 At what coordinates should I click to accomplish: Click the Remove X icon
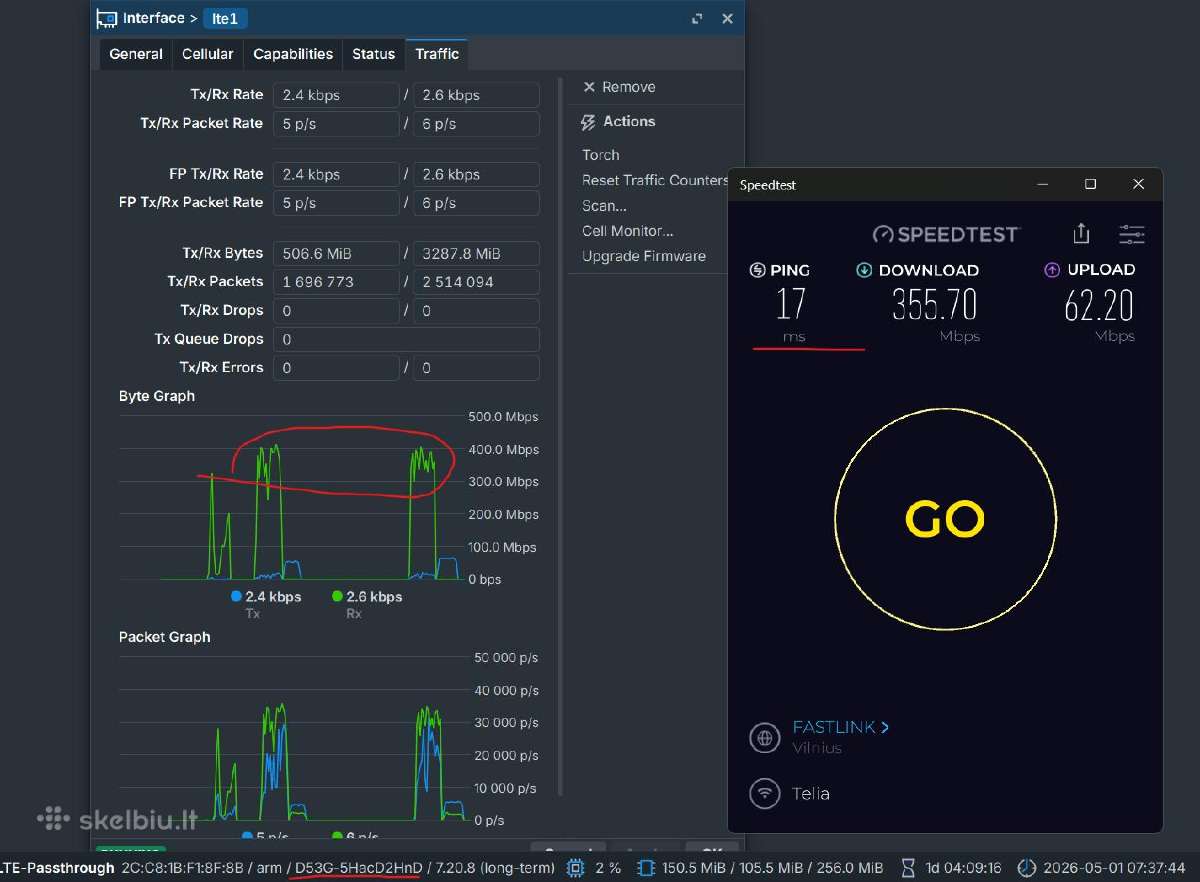pyautogui.click(x=589, y=87)
